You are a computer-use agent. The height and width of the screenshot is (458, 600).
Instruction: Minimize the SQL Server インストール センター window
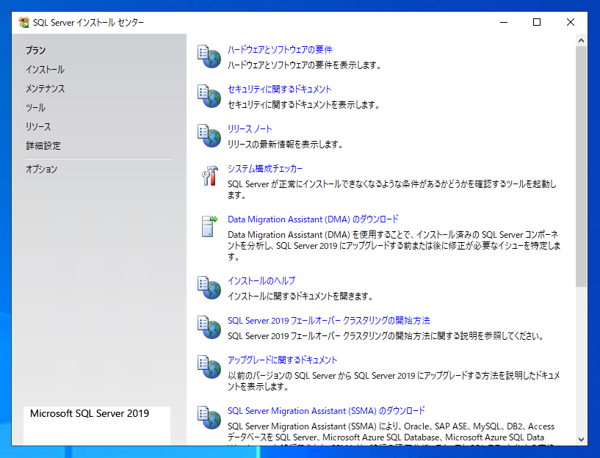504,23
